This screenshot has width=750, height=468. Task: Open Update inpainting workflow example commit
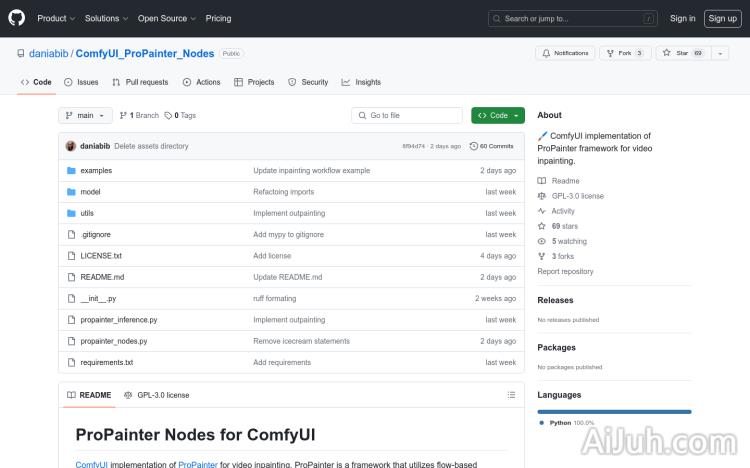(312, 170)
